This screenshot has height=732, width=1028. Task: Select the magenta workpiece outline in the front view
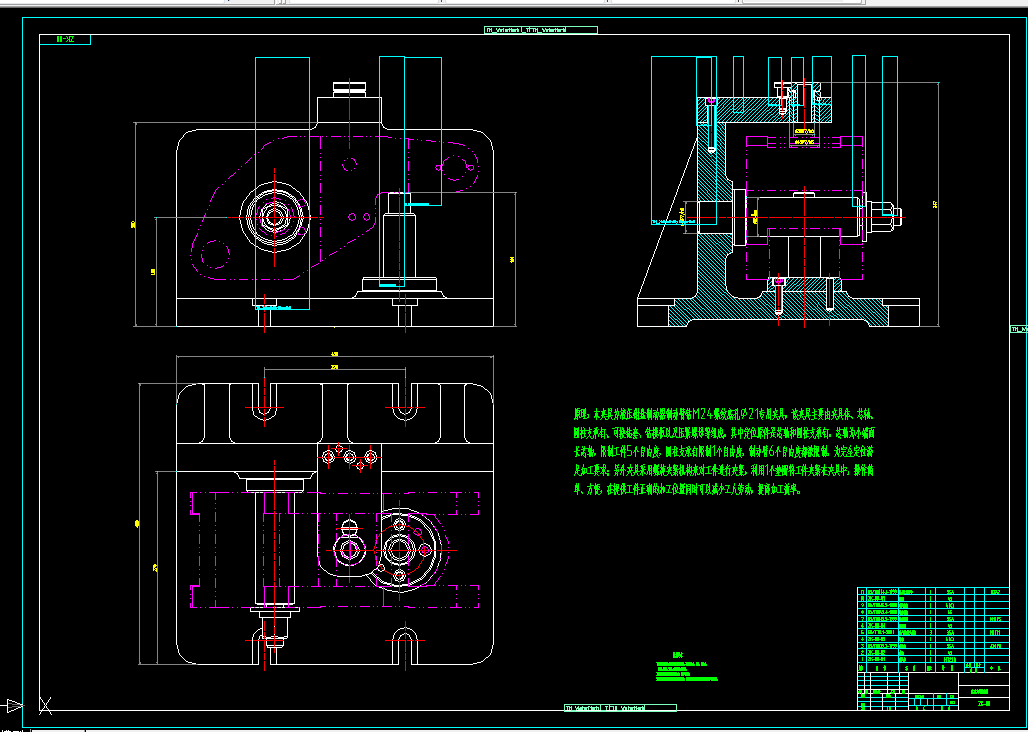point(334,208)
